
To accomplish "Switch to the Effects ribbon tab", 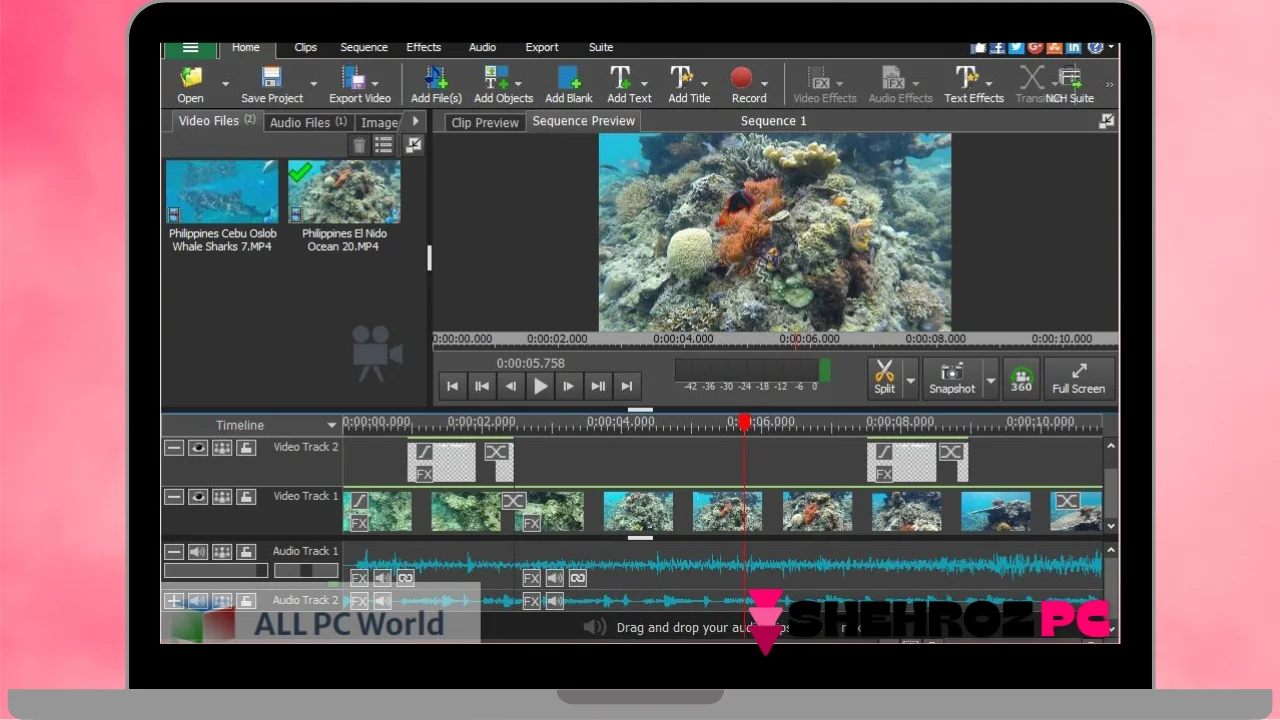I will pyautogui.click(x=424, y=47).
